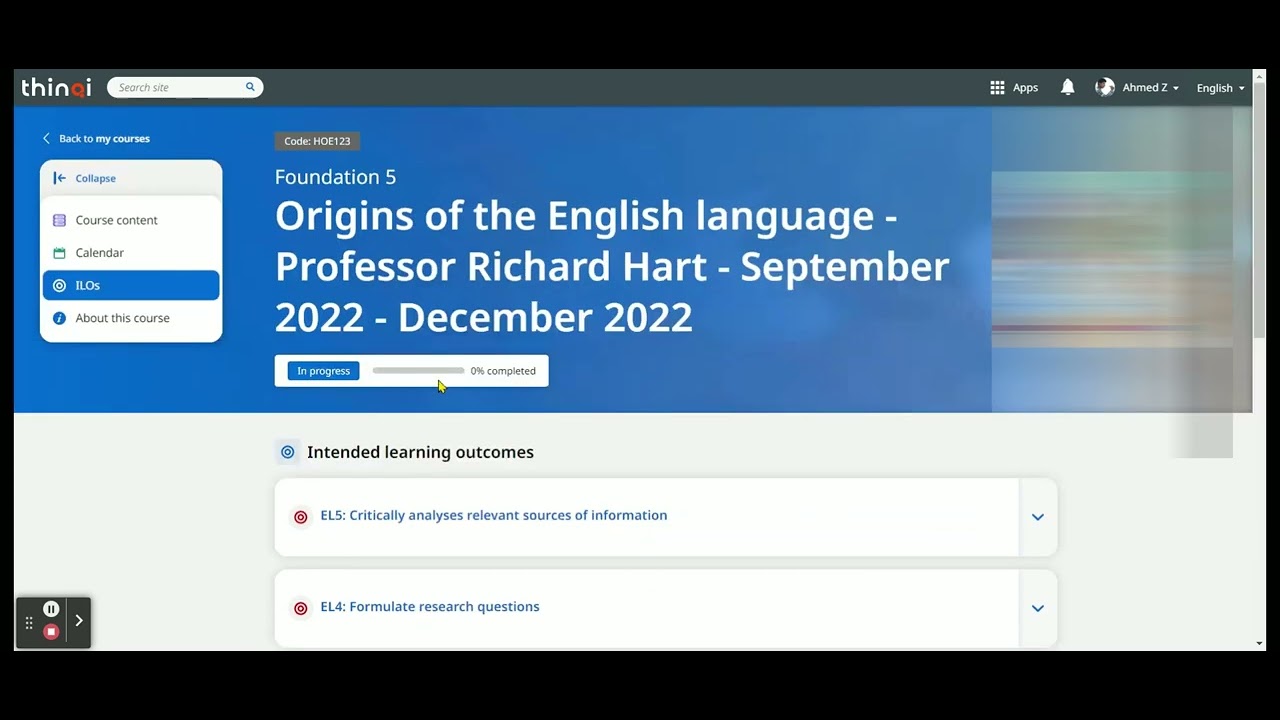This screenshot has width=1280, height=720.
Task: Click the In progress status badge
Action: point(323,371)
